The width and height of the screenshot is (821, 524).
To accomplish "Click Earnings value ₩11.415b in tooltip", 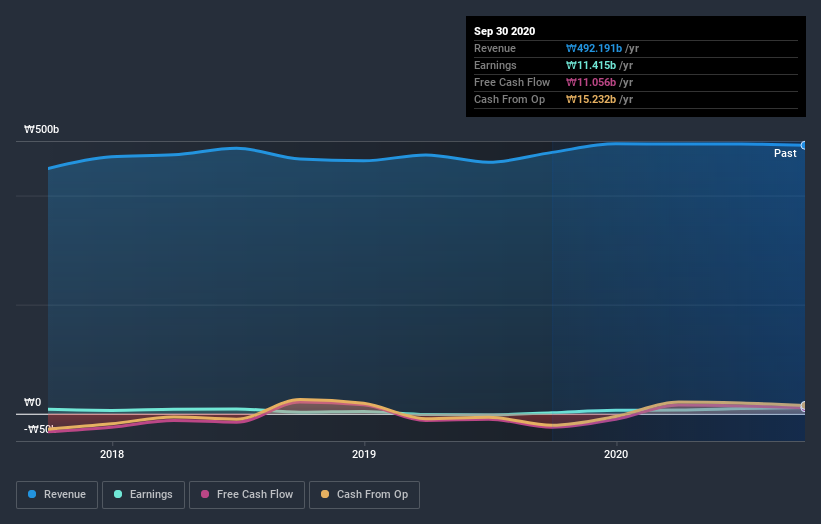I will [591, 65].
